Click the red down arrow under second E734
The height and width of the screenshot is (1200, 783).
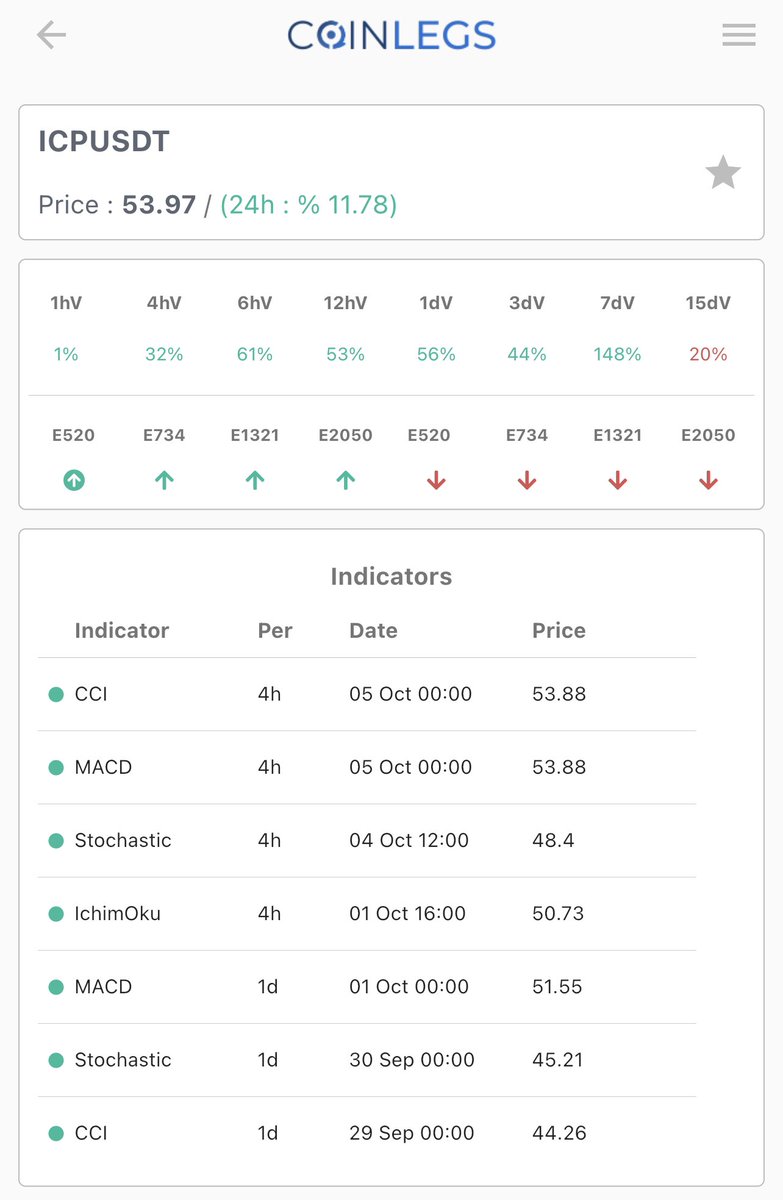(x=527, y=480)
